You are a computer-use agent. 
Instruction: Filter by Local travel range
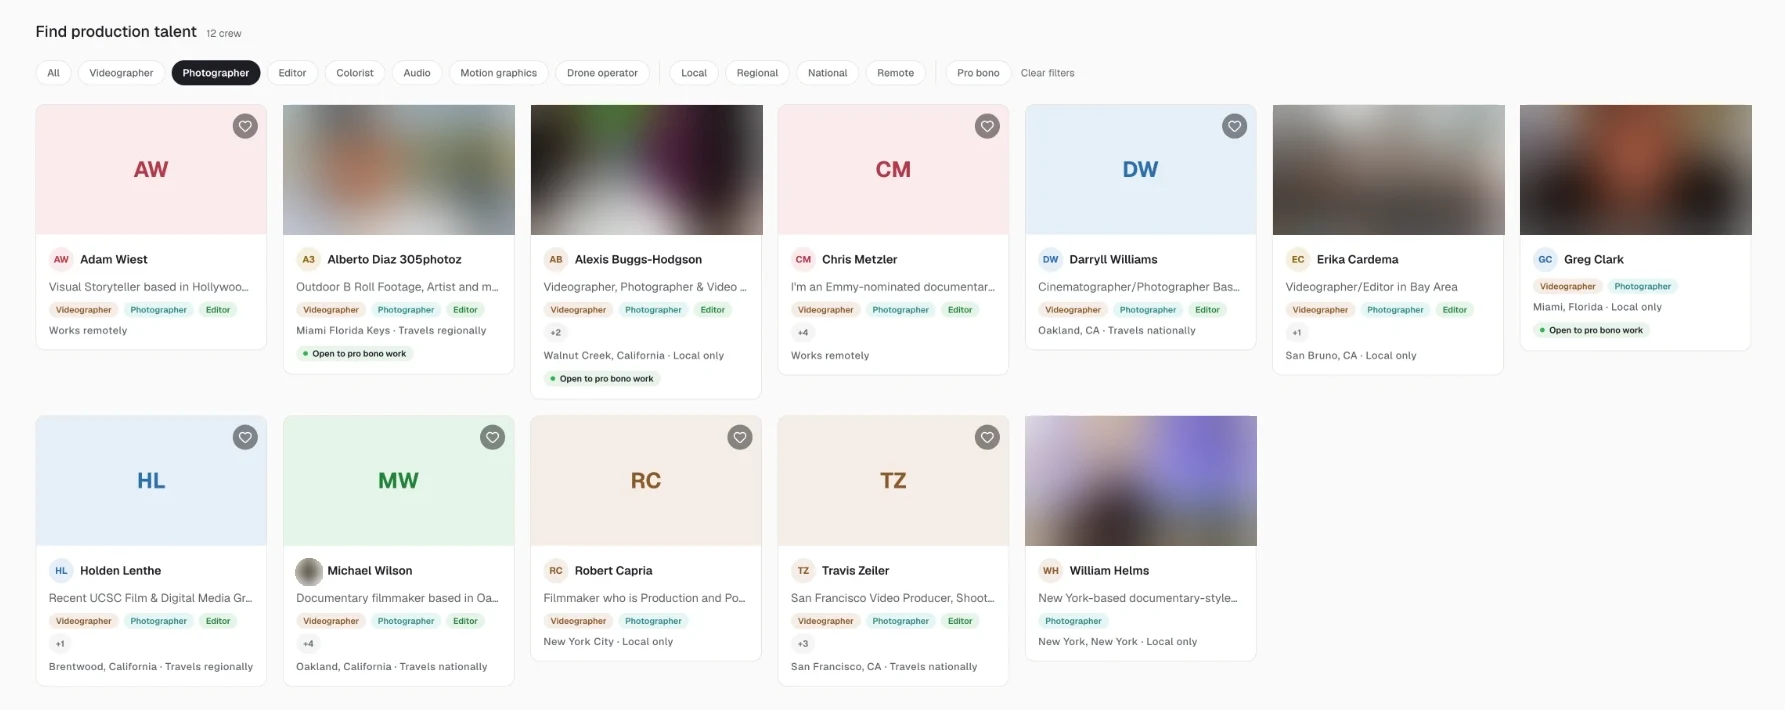point(694,73)
